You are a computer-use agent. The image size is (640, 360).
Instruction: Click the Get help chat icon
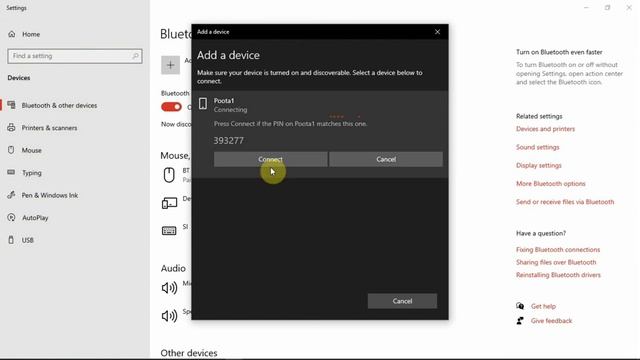click(x=520, y=306)
